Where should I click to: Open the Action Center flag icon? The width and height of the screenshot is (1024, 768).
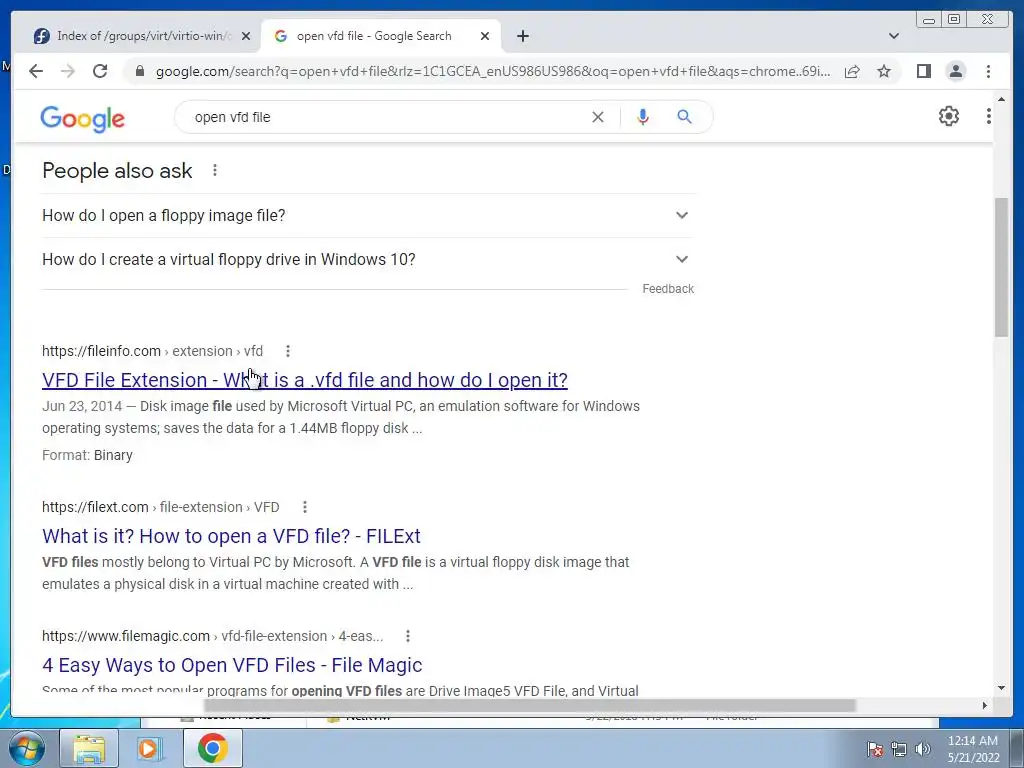[875, 749]
